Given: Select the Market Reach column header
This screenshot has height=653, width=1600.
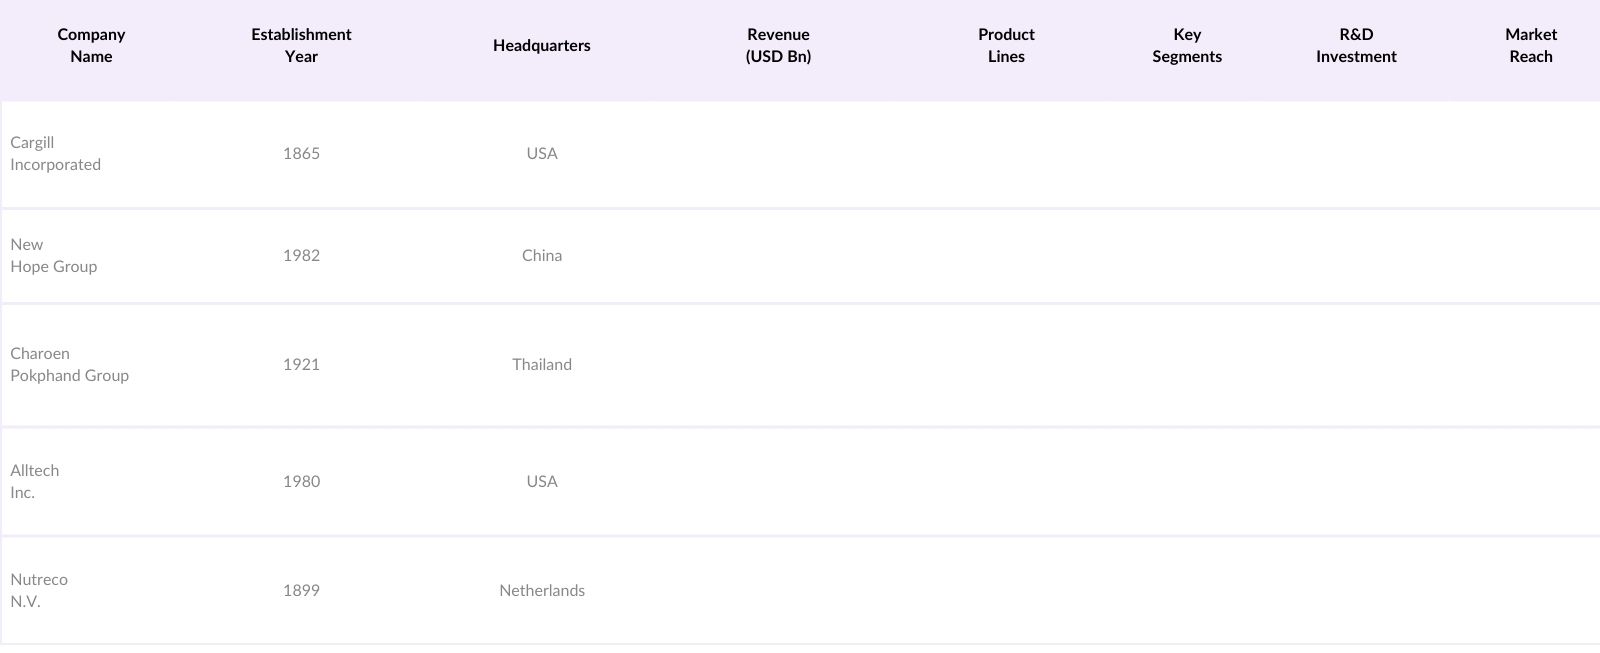Looking at the screenshot, I should click(x=1531, y=46).
